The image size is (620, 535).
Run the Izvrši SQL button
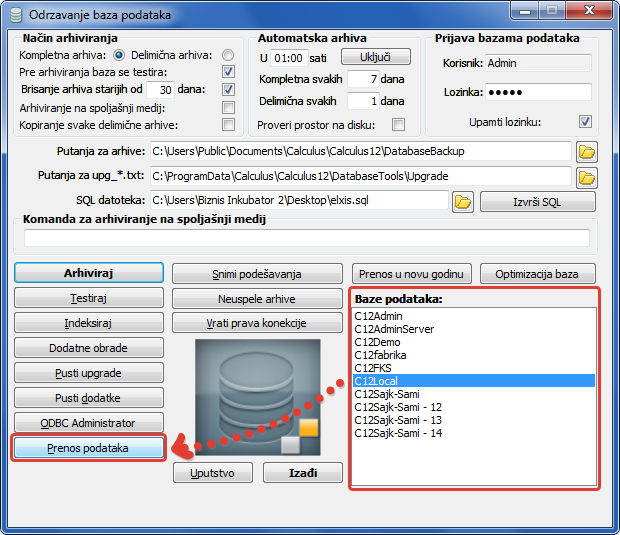[538, 202]
